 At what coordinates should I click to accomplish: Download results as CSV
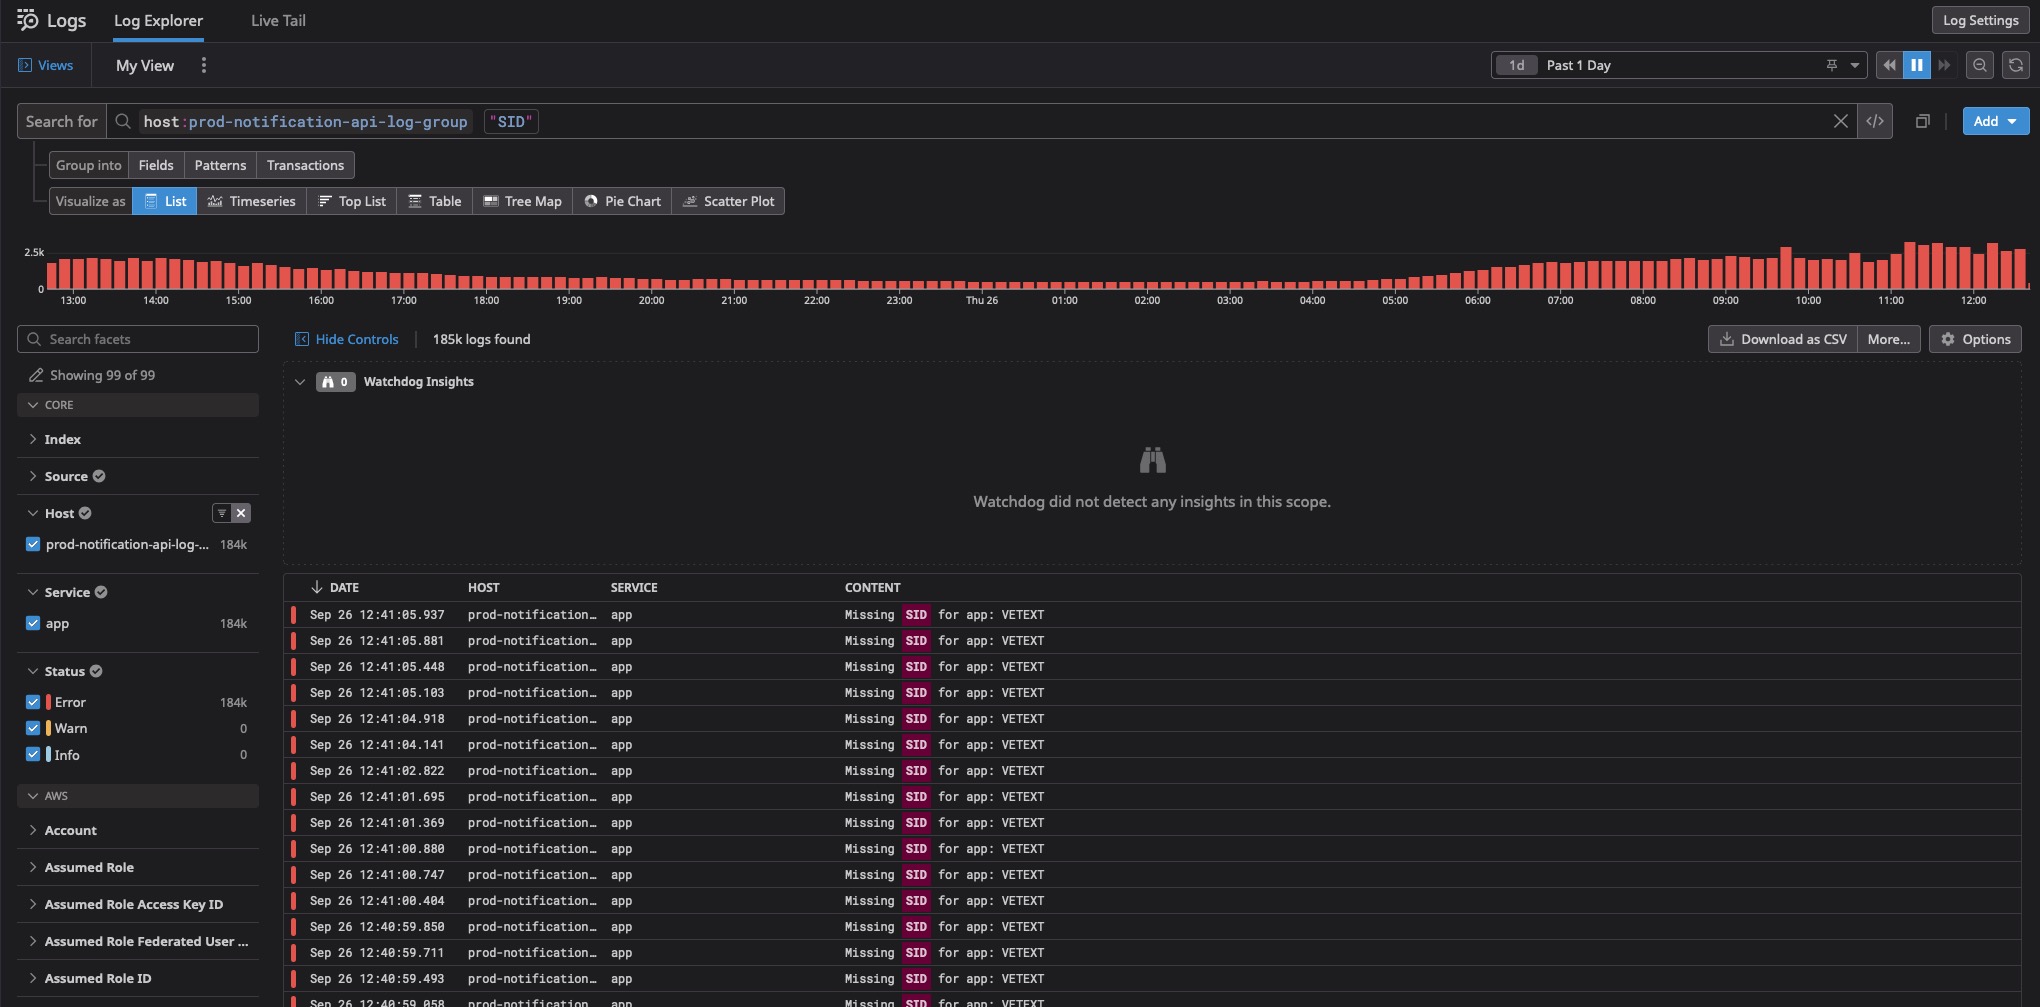coord(1783,339)
